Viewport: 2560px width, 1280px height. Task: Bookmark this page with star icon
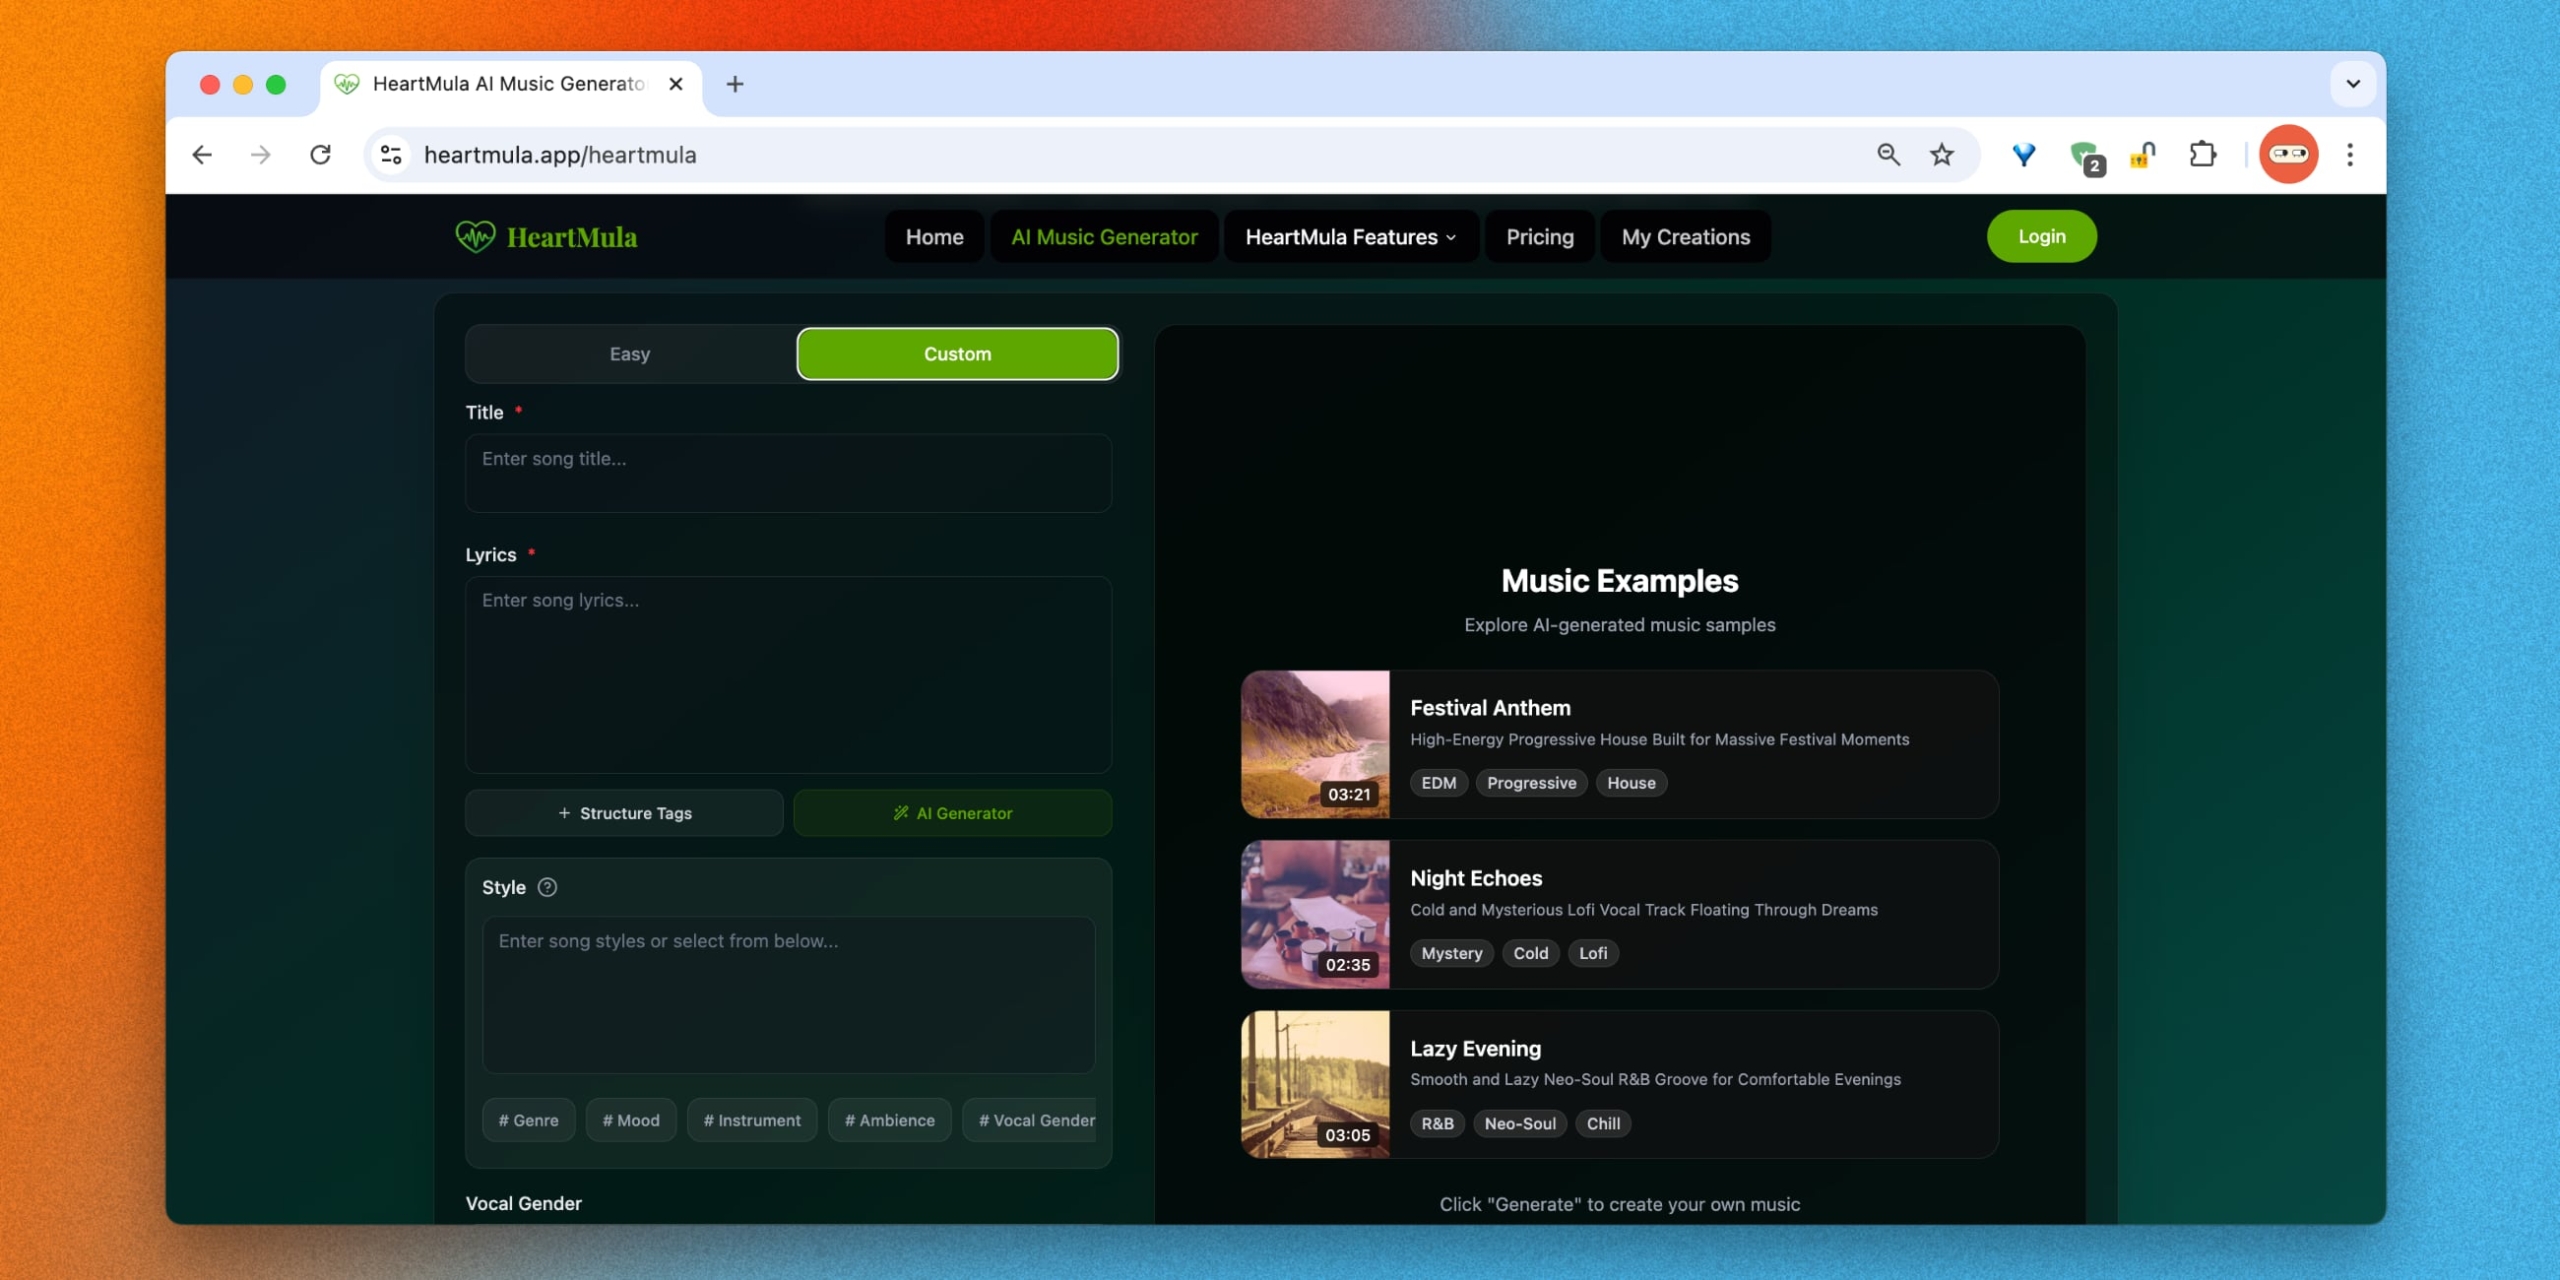click(1941, 155)
